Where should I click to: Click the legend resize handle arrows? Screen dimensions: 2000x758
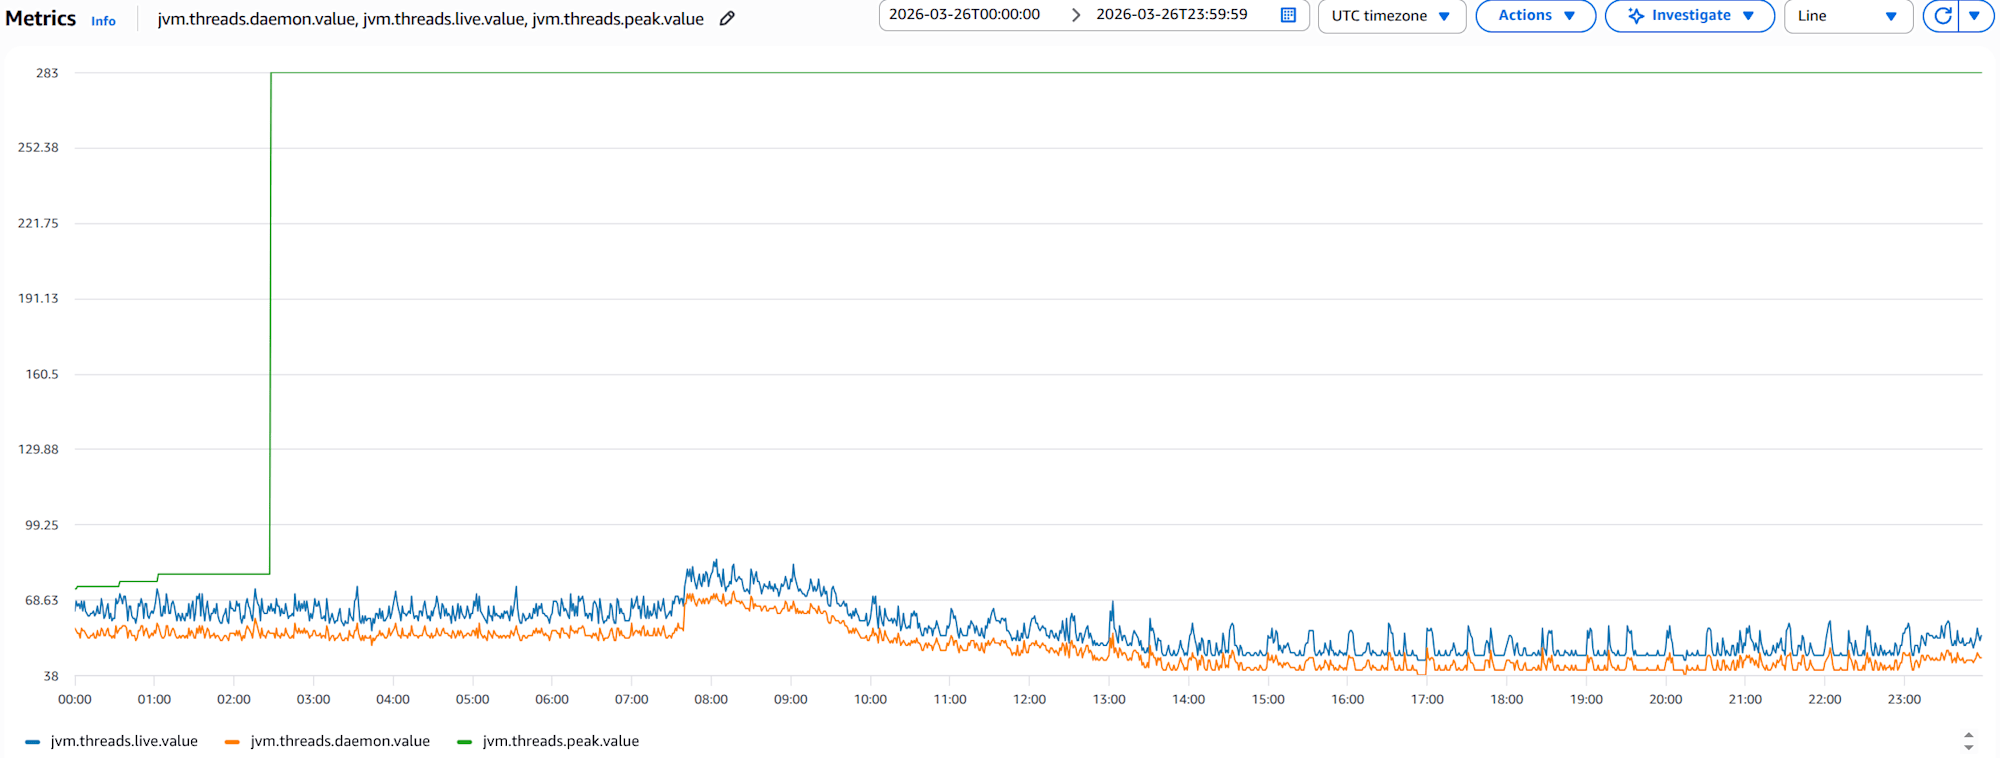[x=1968, y=741]
